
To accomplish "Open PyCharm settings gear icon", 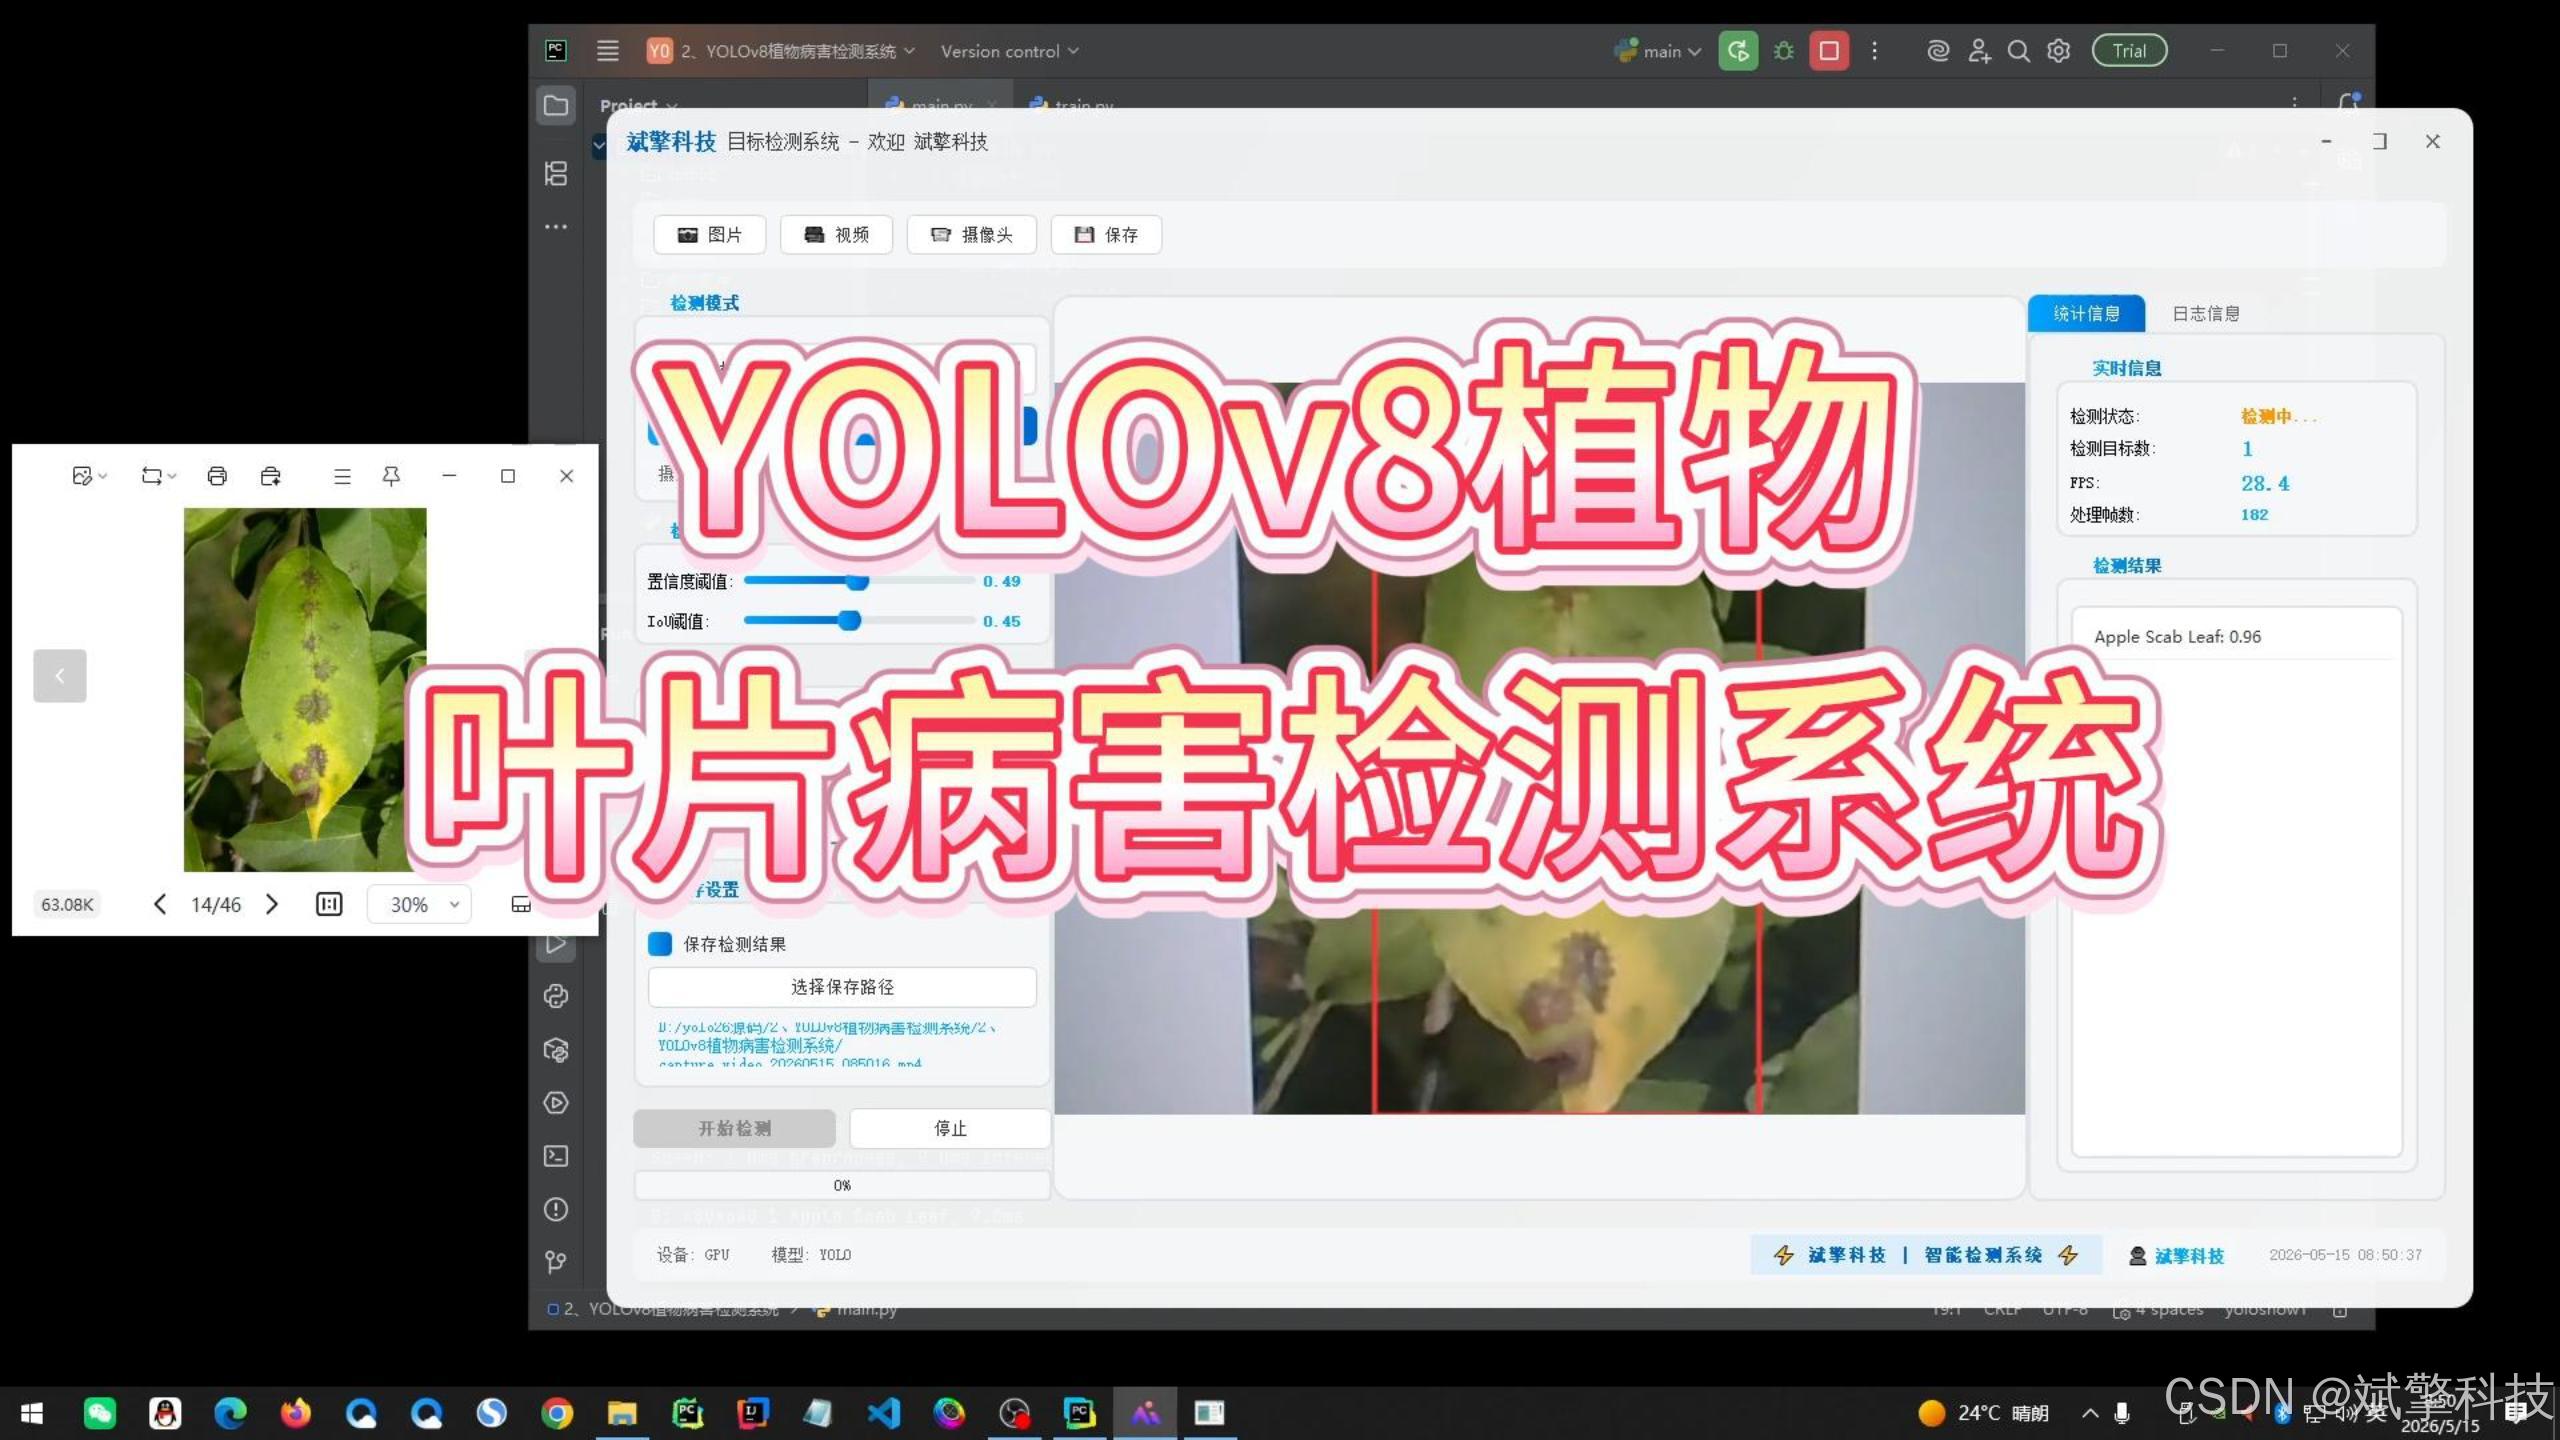I will [2059, 51].
